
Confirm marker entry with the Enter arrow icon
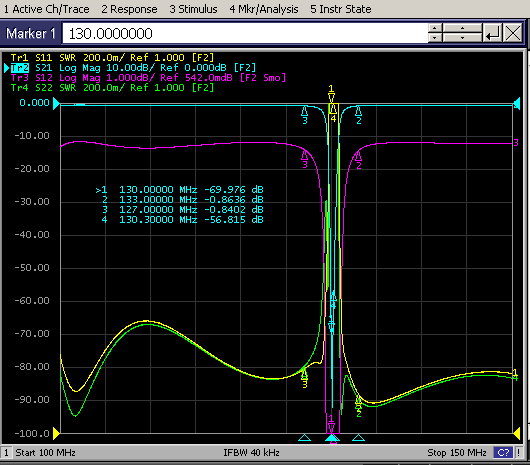click(x=492, y=33)
